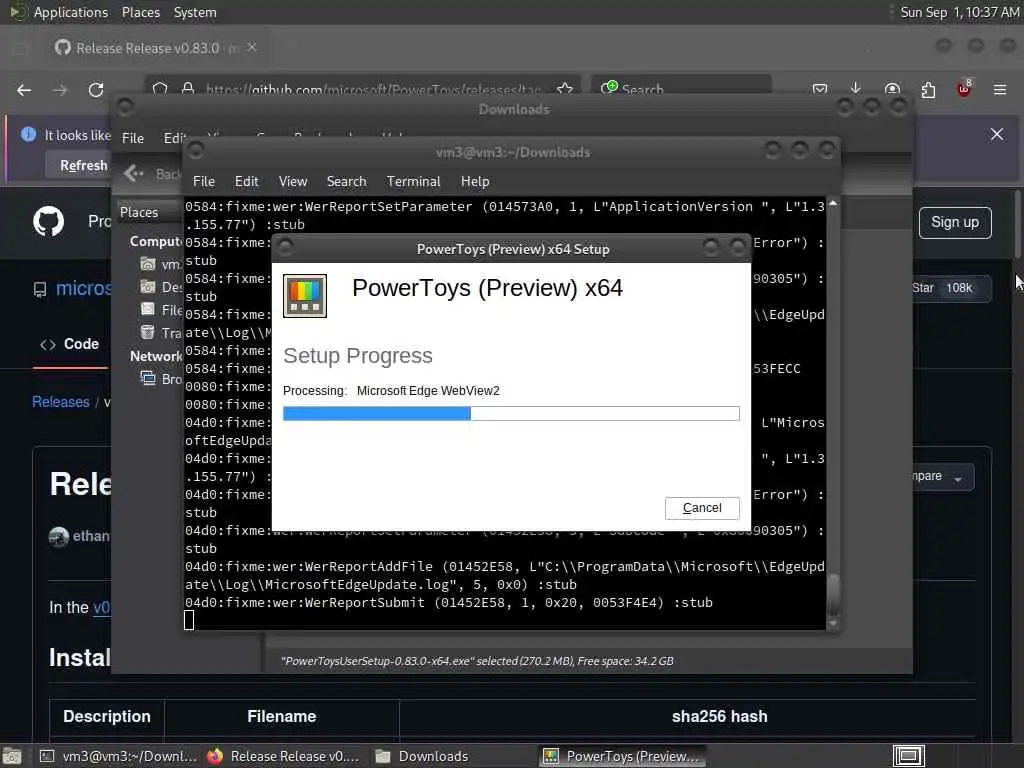Switch to the terminal task in the taskbar

pyautogui.click(x=118, y=756)
